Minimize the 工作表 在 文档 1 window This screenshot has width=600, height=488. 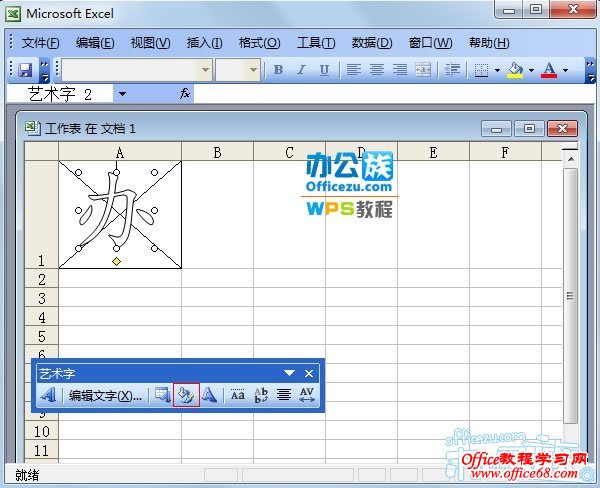coord(496,129)
